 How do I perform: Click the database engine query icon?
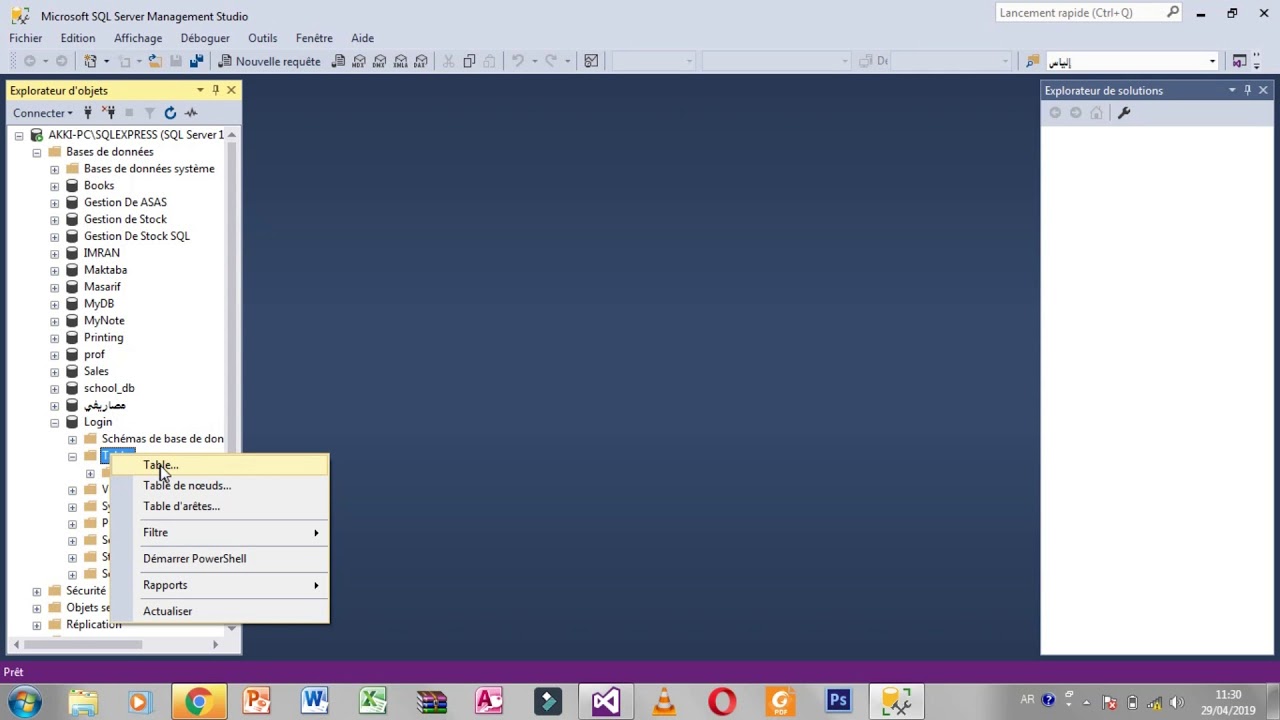click(338, 61)
